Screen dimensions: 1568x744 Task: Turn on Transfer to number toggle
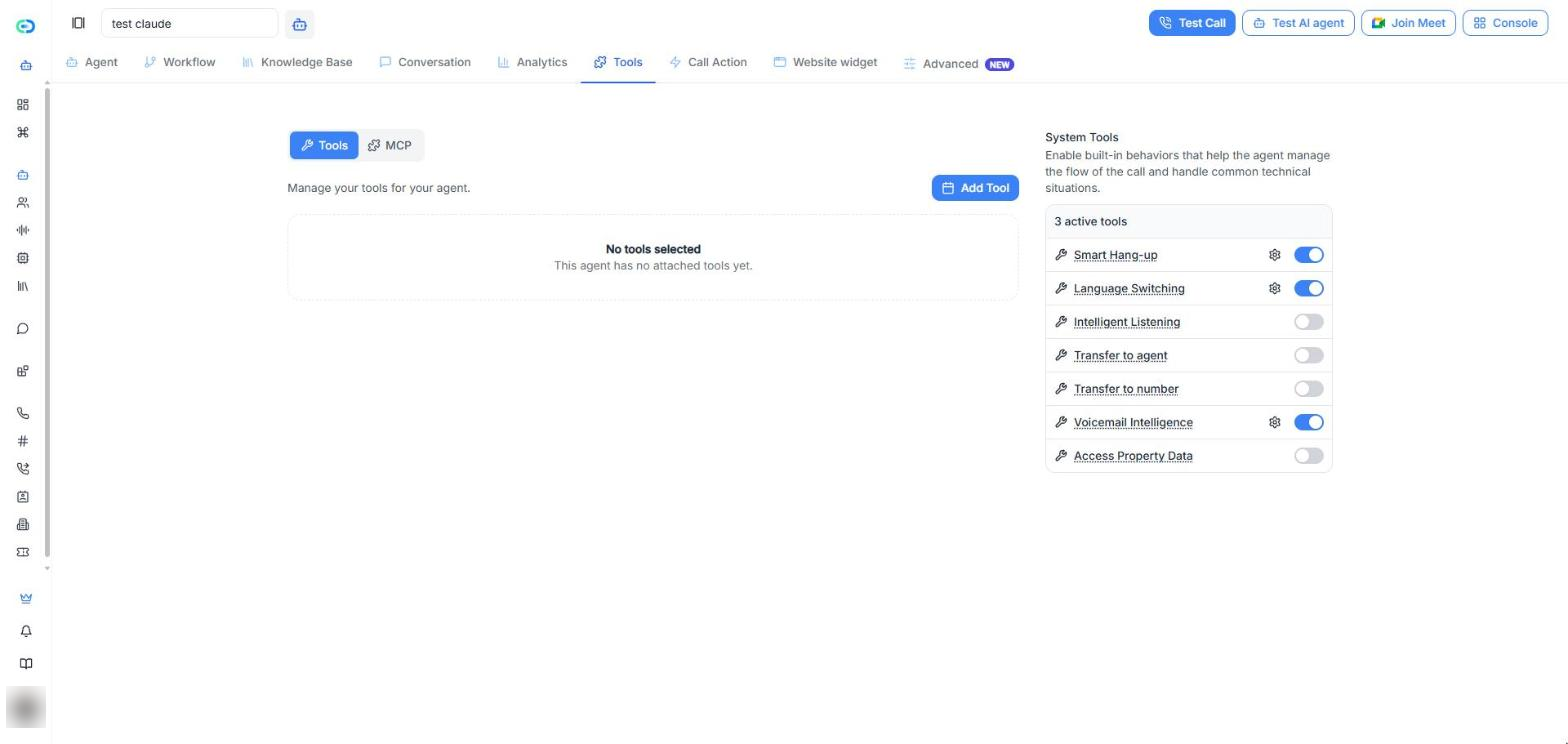tap(1309, 389)
